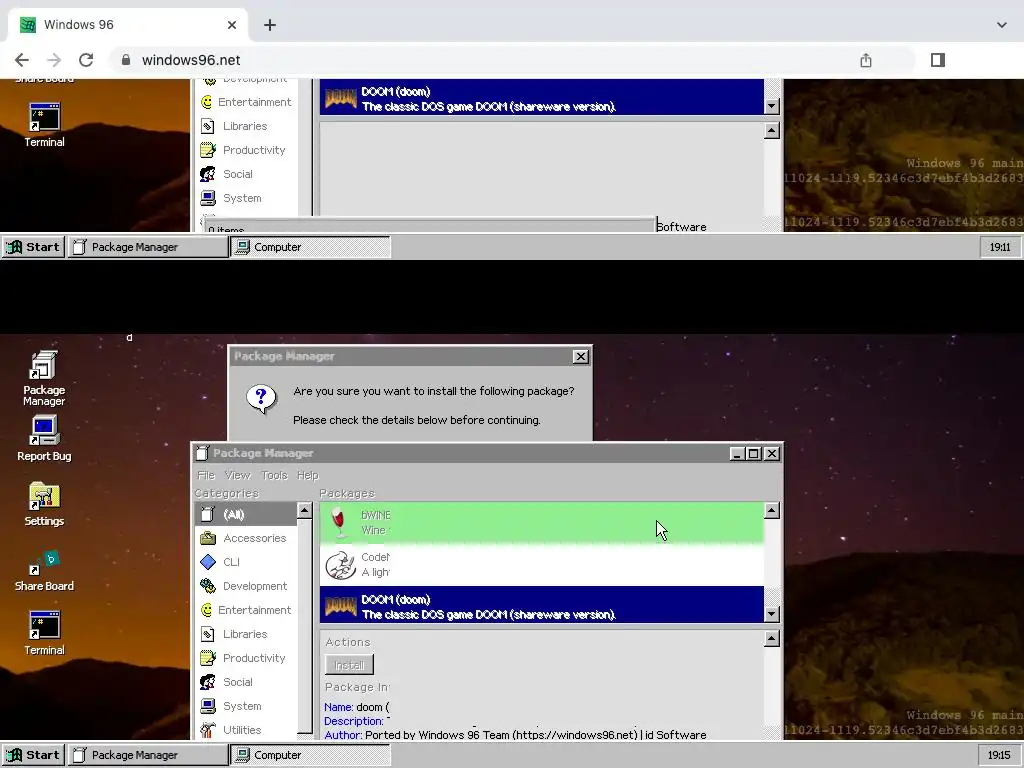Click the Install button under Actions
The height and width of the screenshot is (768, 1024).
[x=349, y=665]
